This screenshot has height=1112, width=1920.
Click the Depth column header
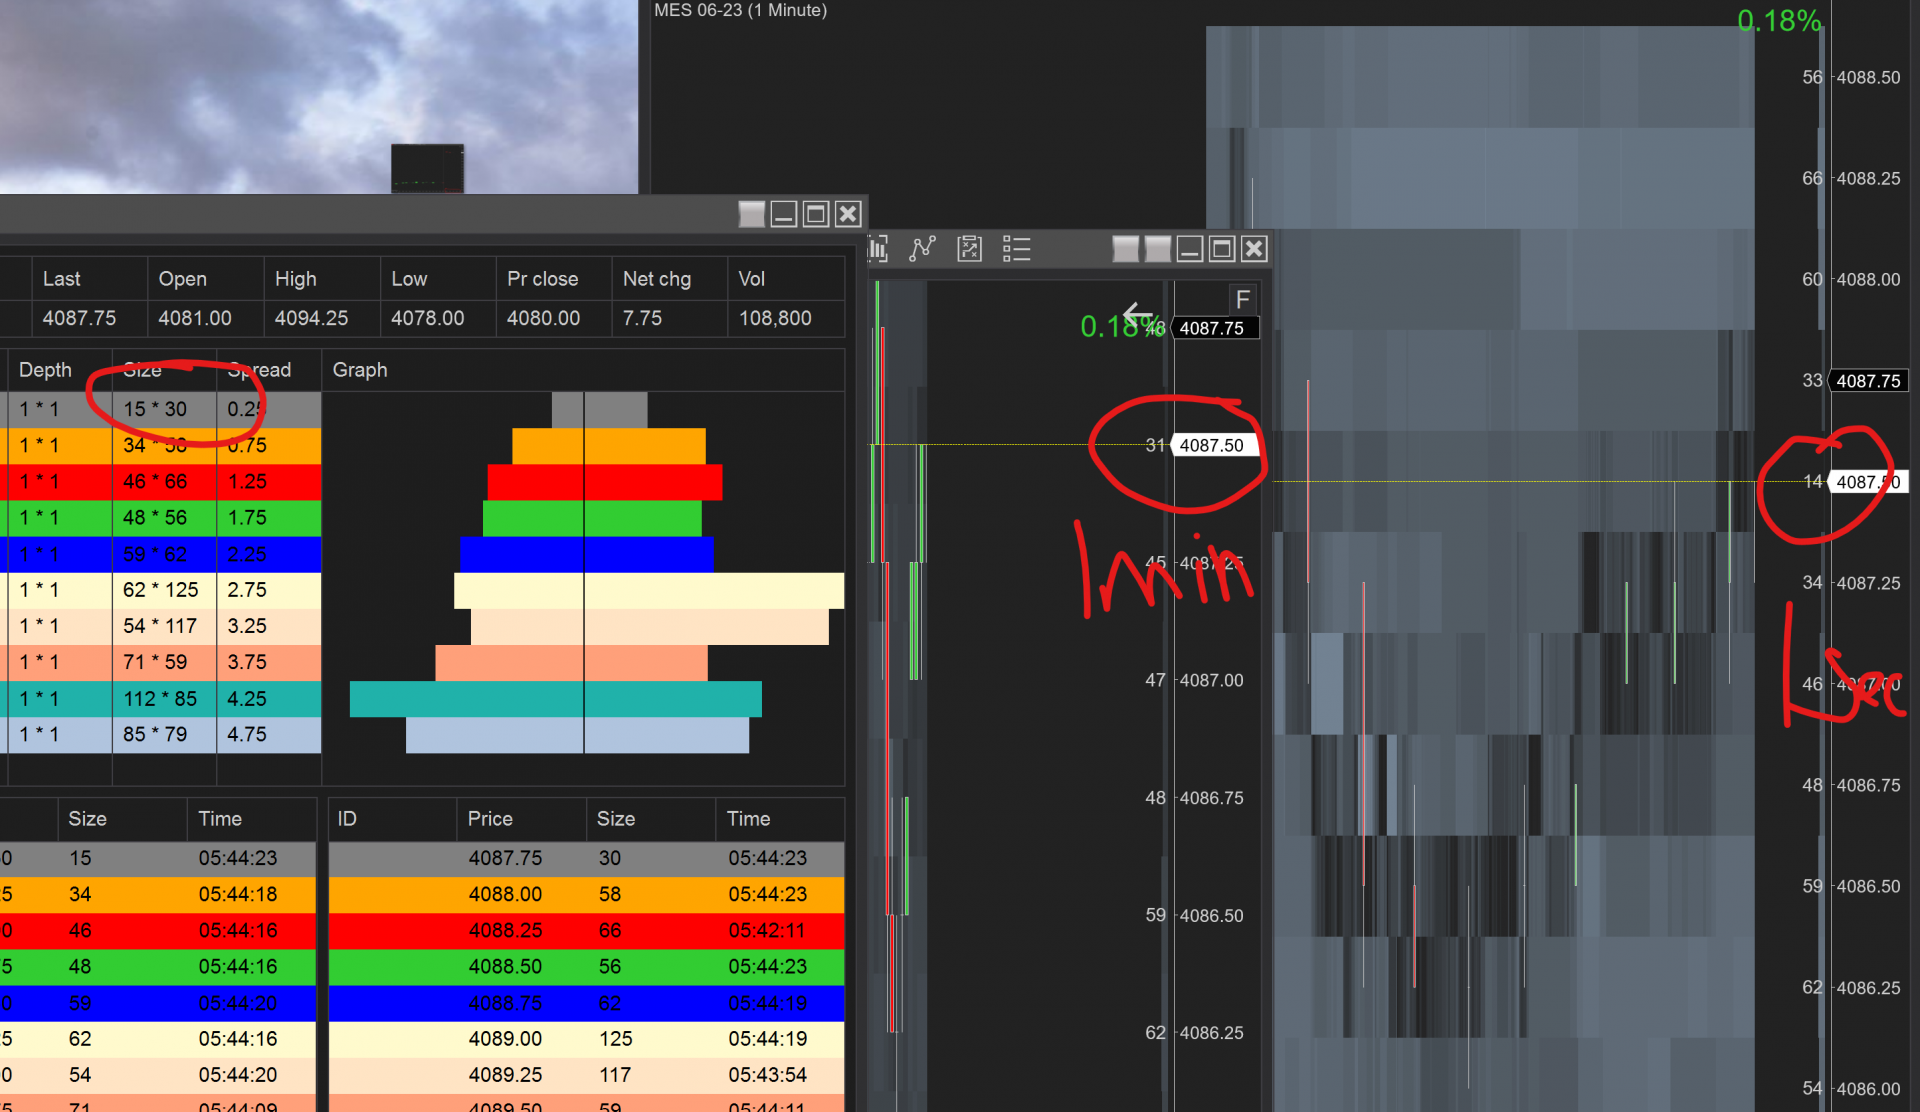45,370
